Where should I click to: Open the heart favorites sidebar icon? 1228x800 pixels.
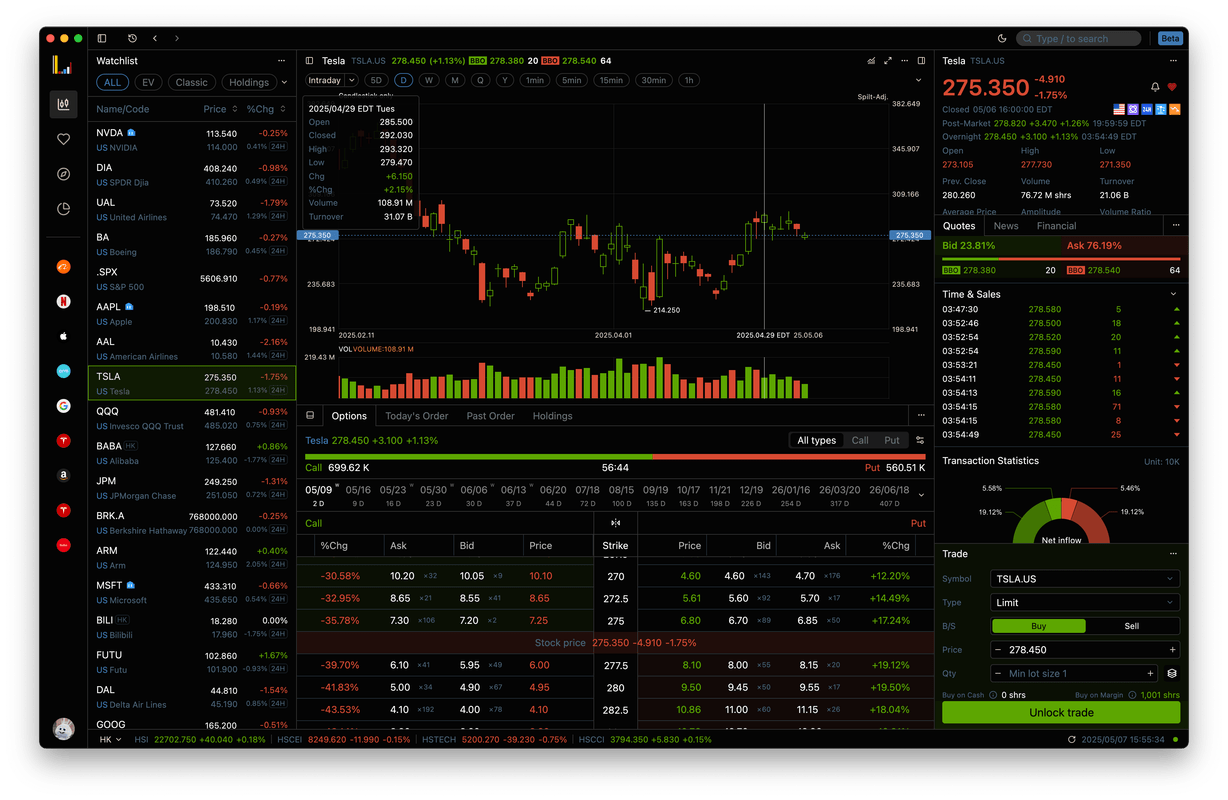(x=63, y=139)
